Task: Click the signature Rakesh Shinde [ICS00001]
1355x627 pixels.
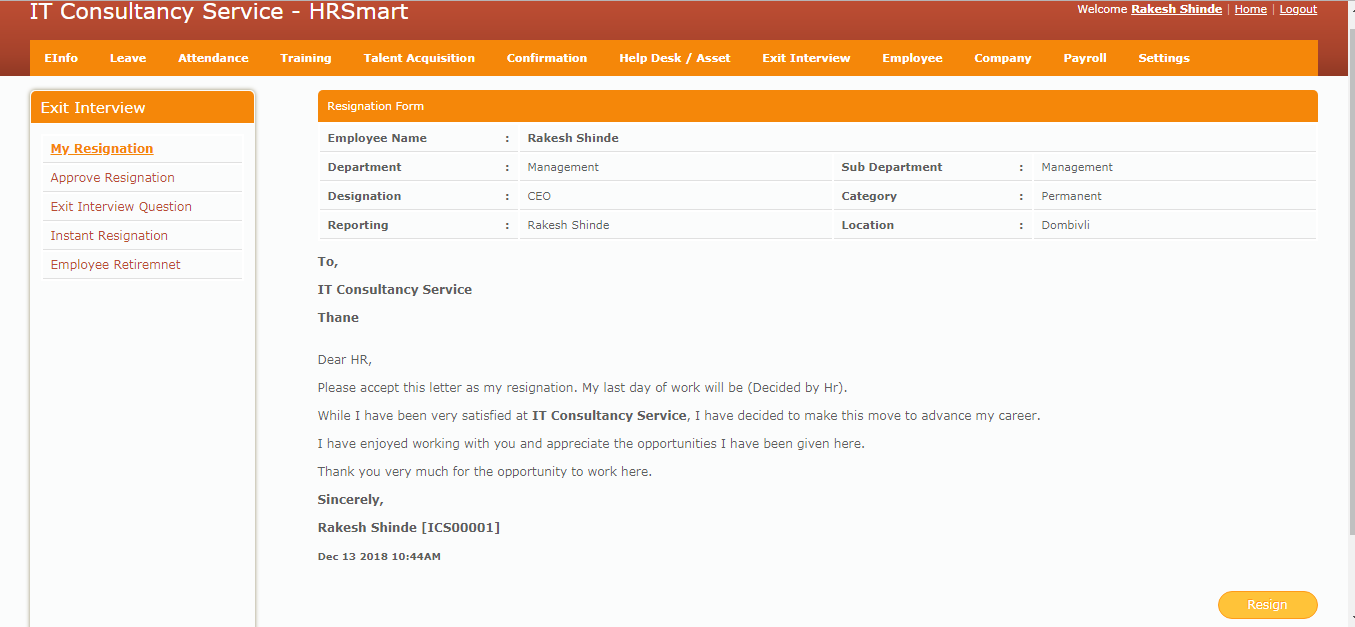Action: [409, 527]
